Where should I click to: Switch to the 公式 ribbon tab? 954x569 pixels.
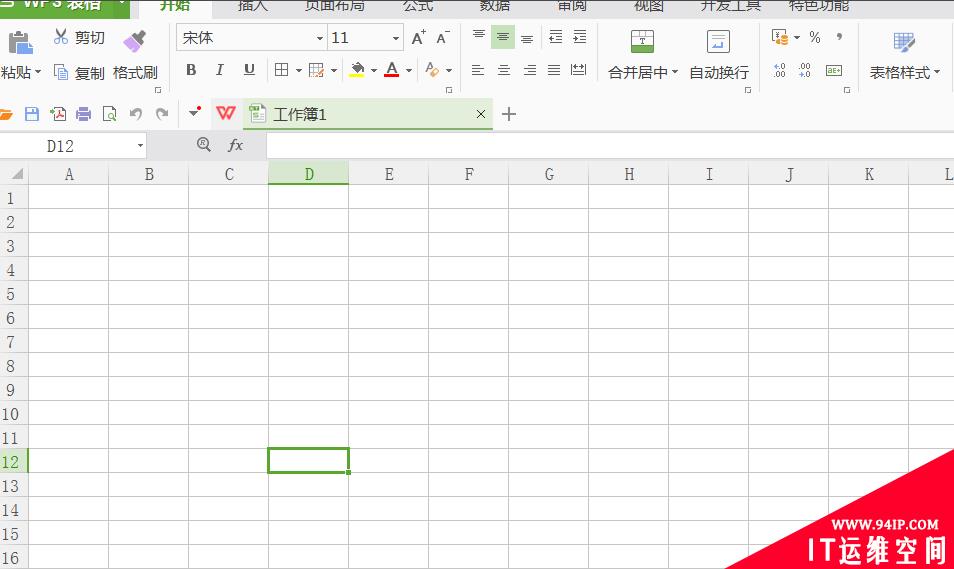pos(418,6)
